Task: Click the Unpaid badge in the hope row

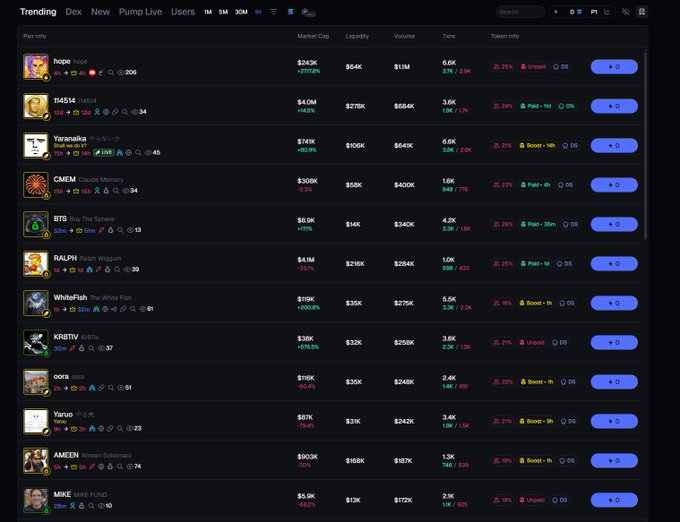Action: (533, 67)
